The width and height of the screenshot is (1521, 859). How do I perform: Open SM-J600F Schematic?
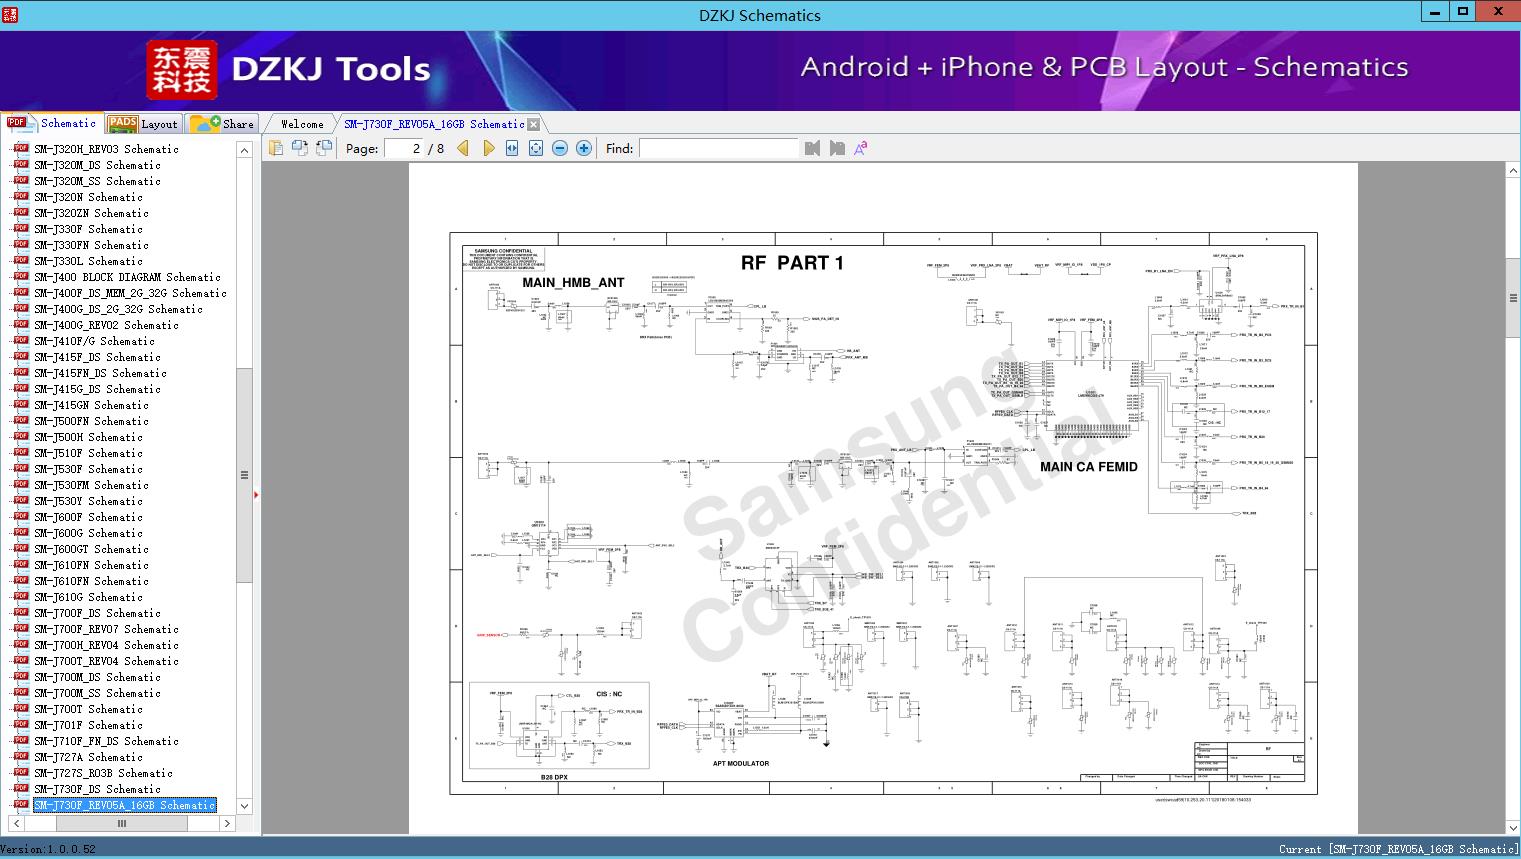[x=88, y=517]
